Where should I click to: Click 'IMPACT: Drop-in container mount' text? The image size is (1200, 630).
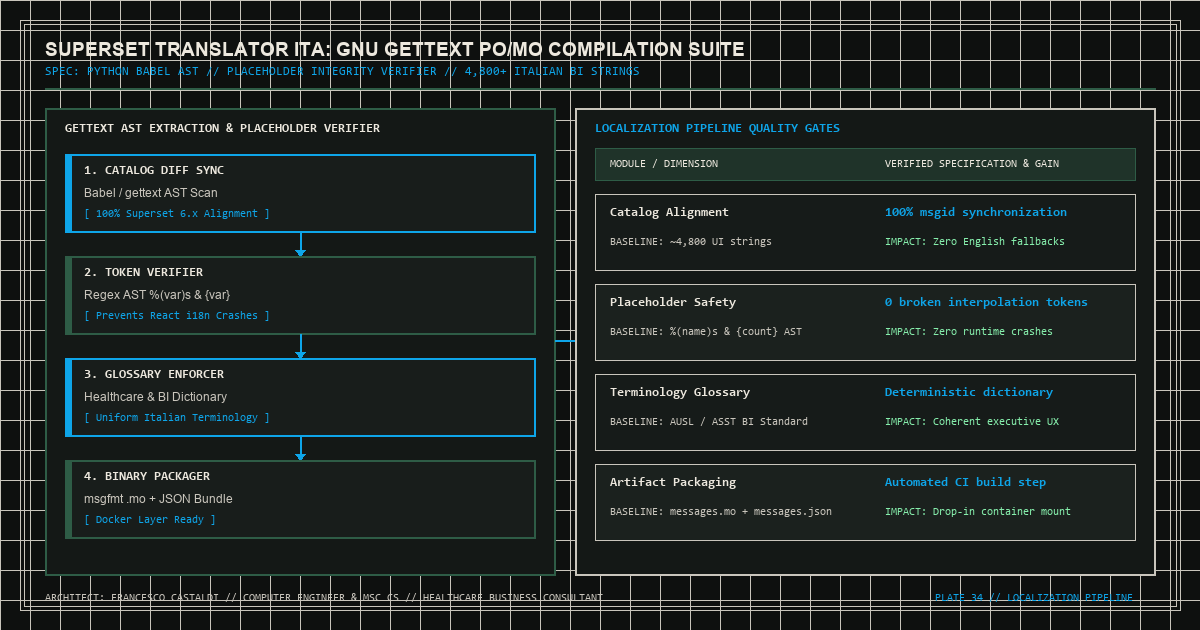tap(978, 512)
